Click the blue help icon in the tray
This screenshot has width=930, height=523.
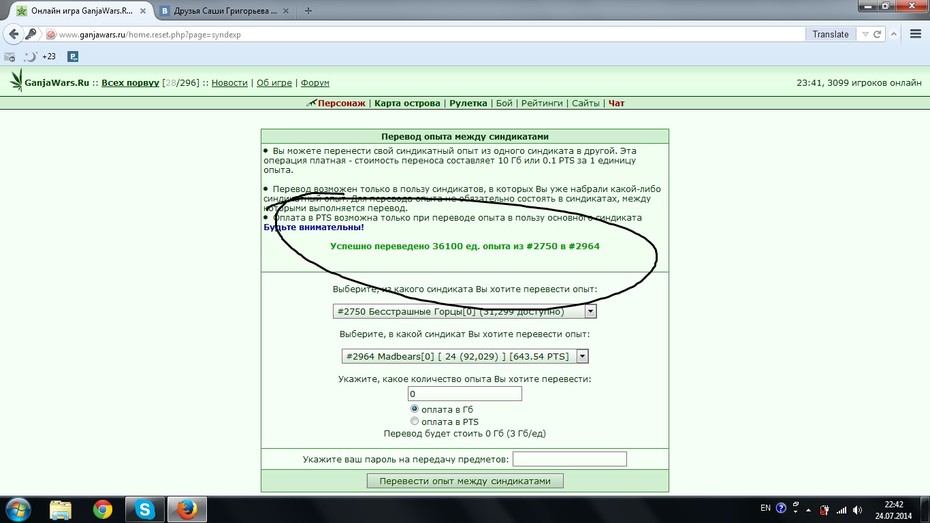tap(781, 508)
